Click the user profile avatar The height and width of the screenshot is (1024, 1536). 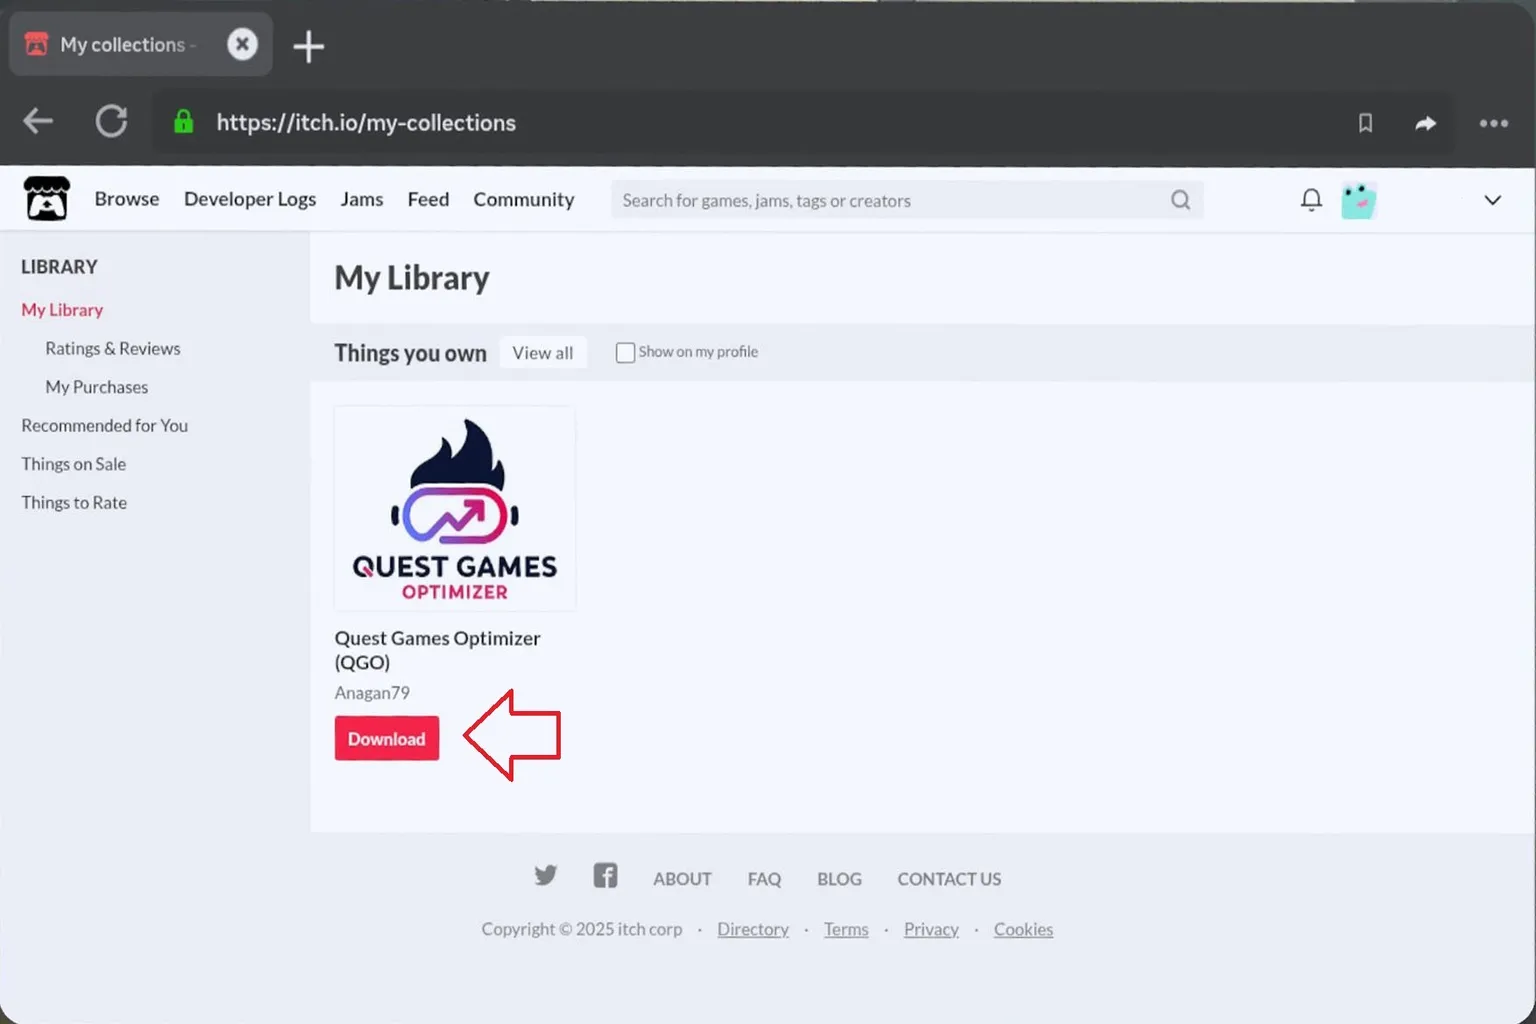(x=1358, y=201)
